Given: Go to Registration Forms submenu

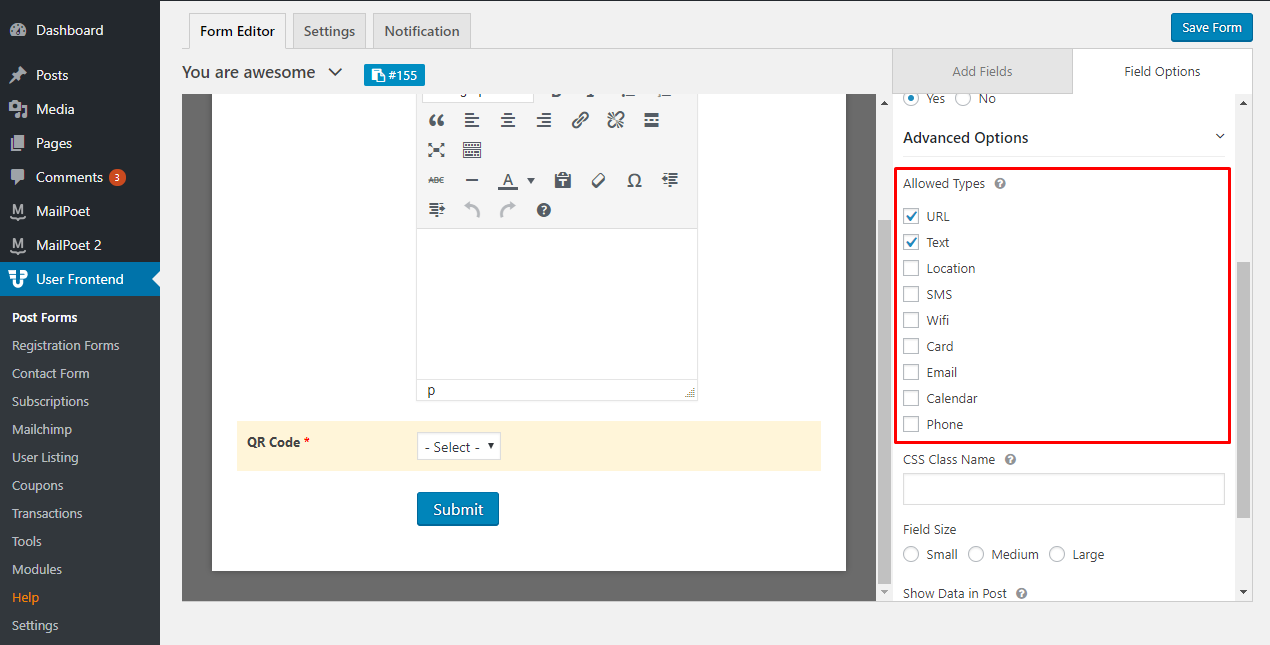Looking at the screenshot, I should pyautogui.click(x=66, y=345).
